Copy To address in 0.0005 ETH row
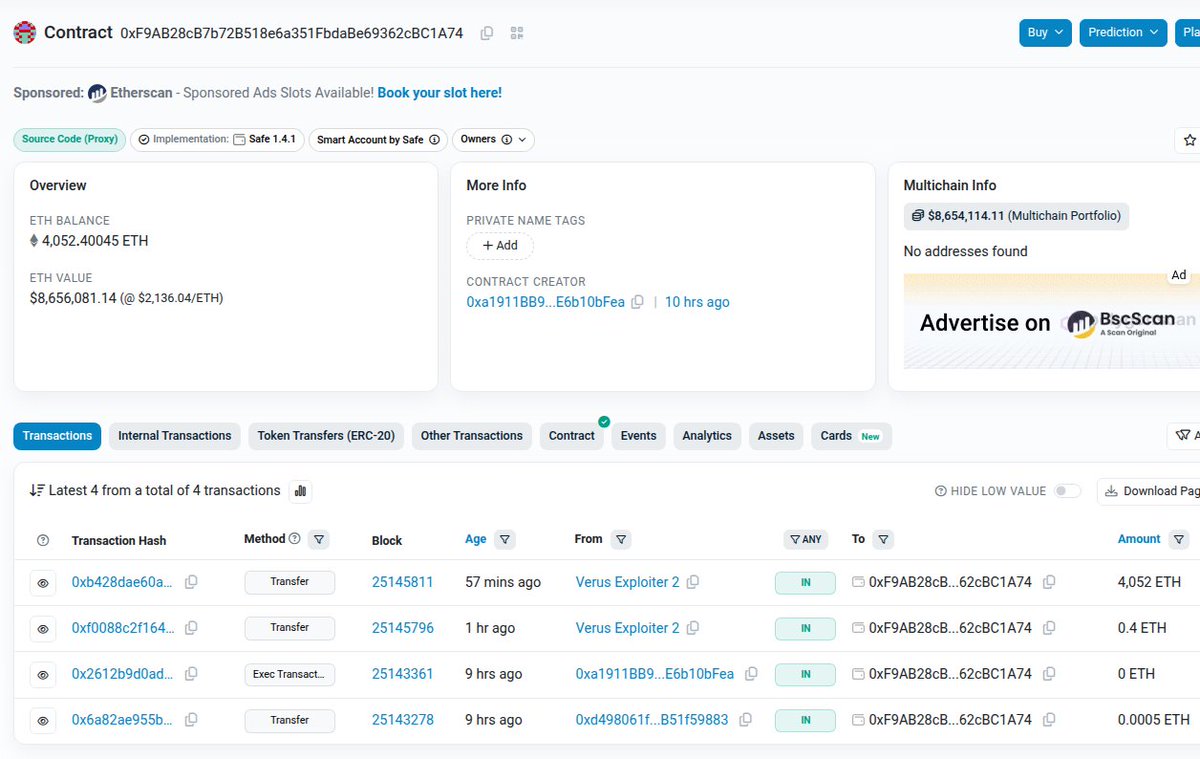The image size is (1200, 759). coord(1049,720)
